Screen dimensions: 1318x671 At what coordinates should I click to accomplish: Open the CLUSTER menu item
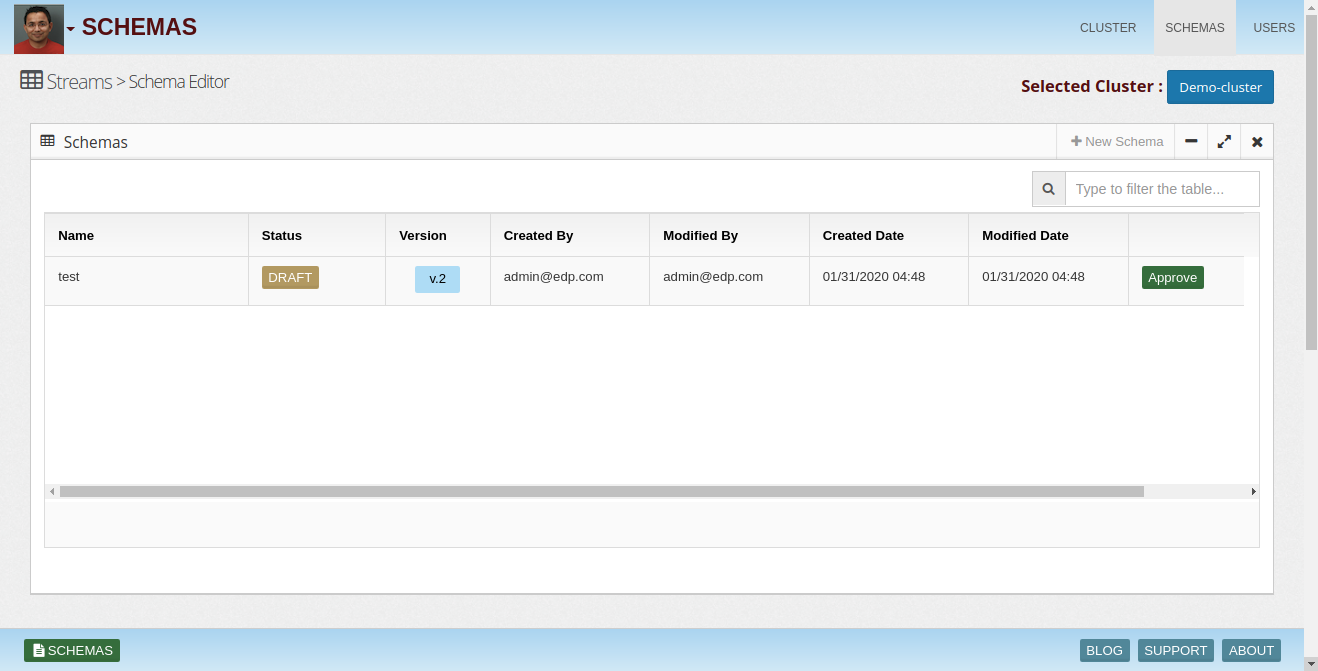(1108, 27)
